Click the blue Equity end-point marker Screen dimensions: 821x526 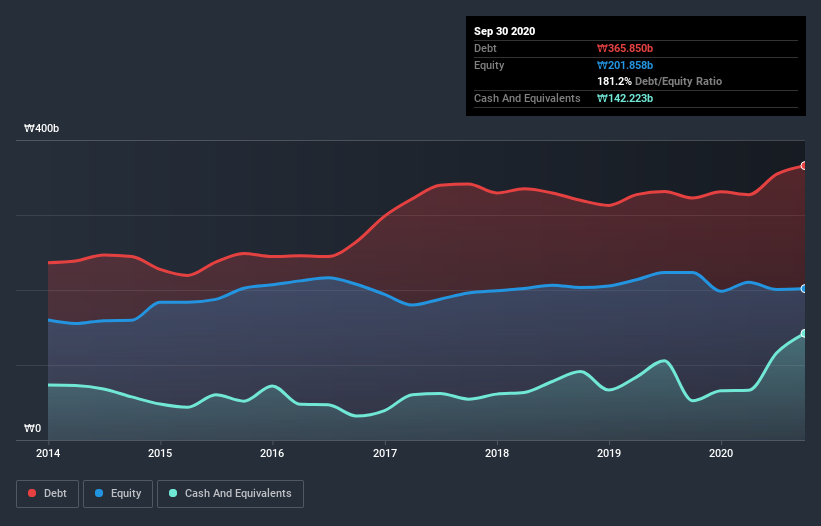tap(804, 288)
